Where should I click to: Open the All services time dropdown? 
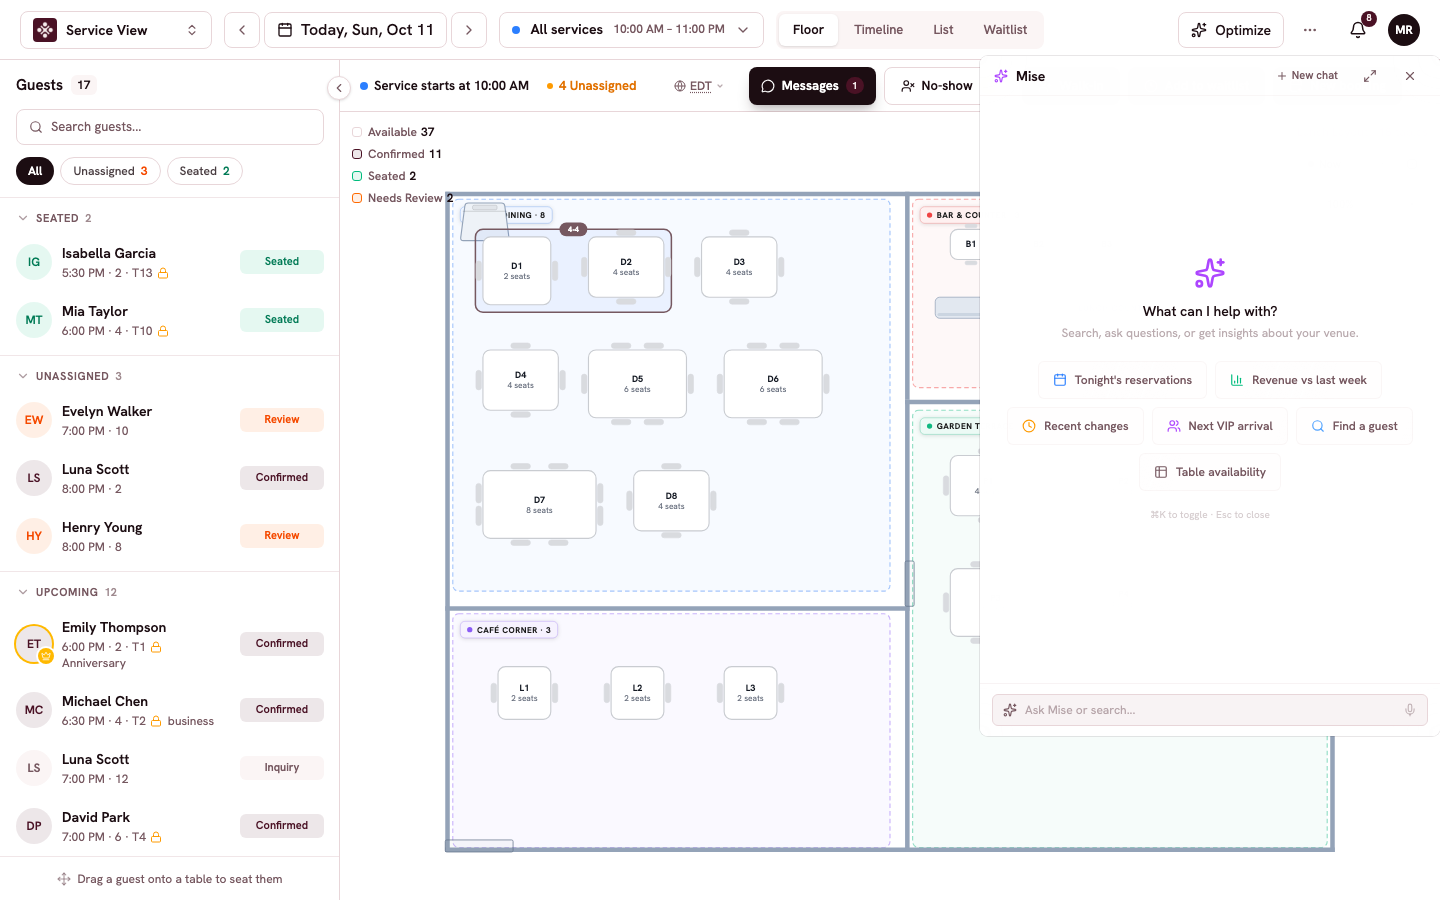click(x=631, y=30)
